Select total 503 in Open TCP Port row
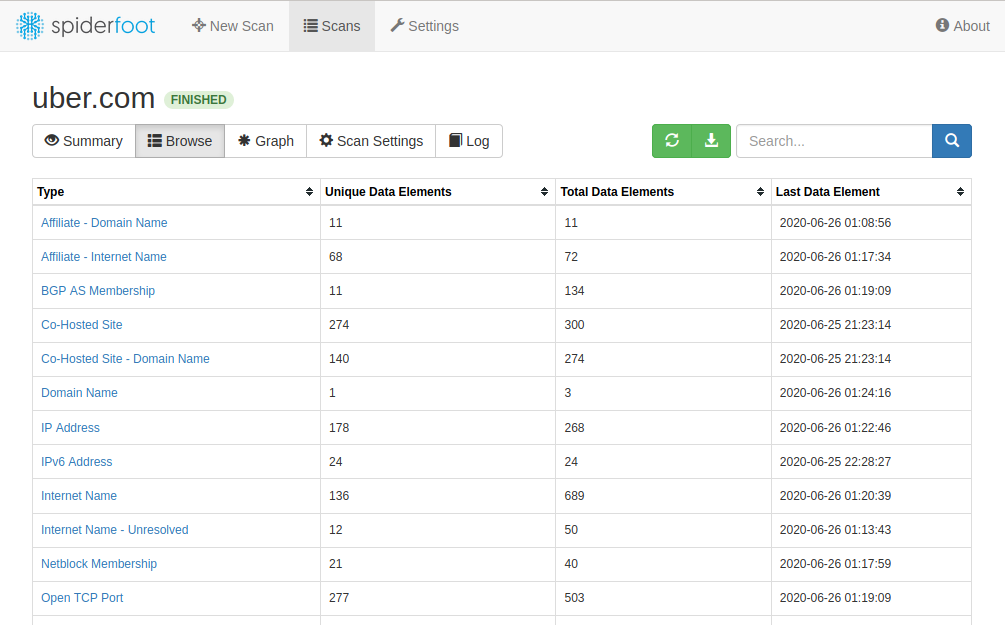Screen dimensions: 1005x625 pos(574,597)
